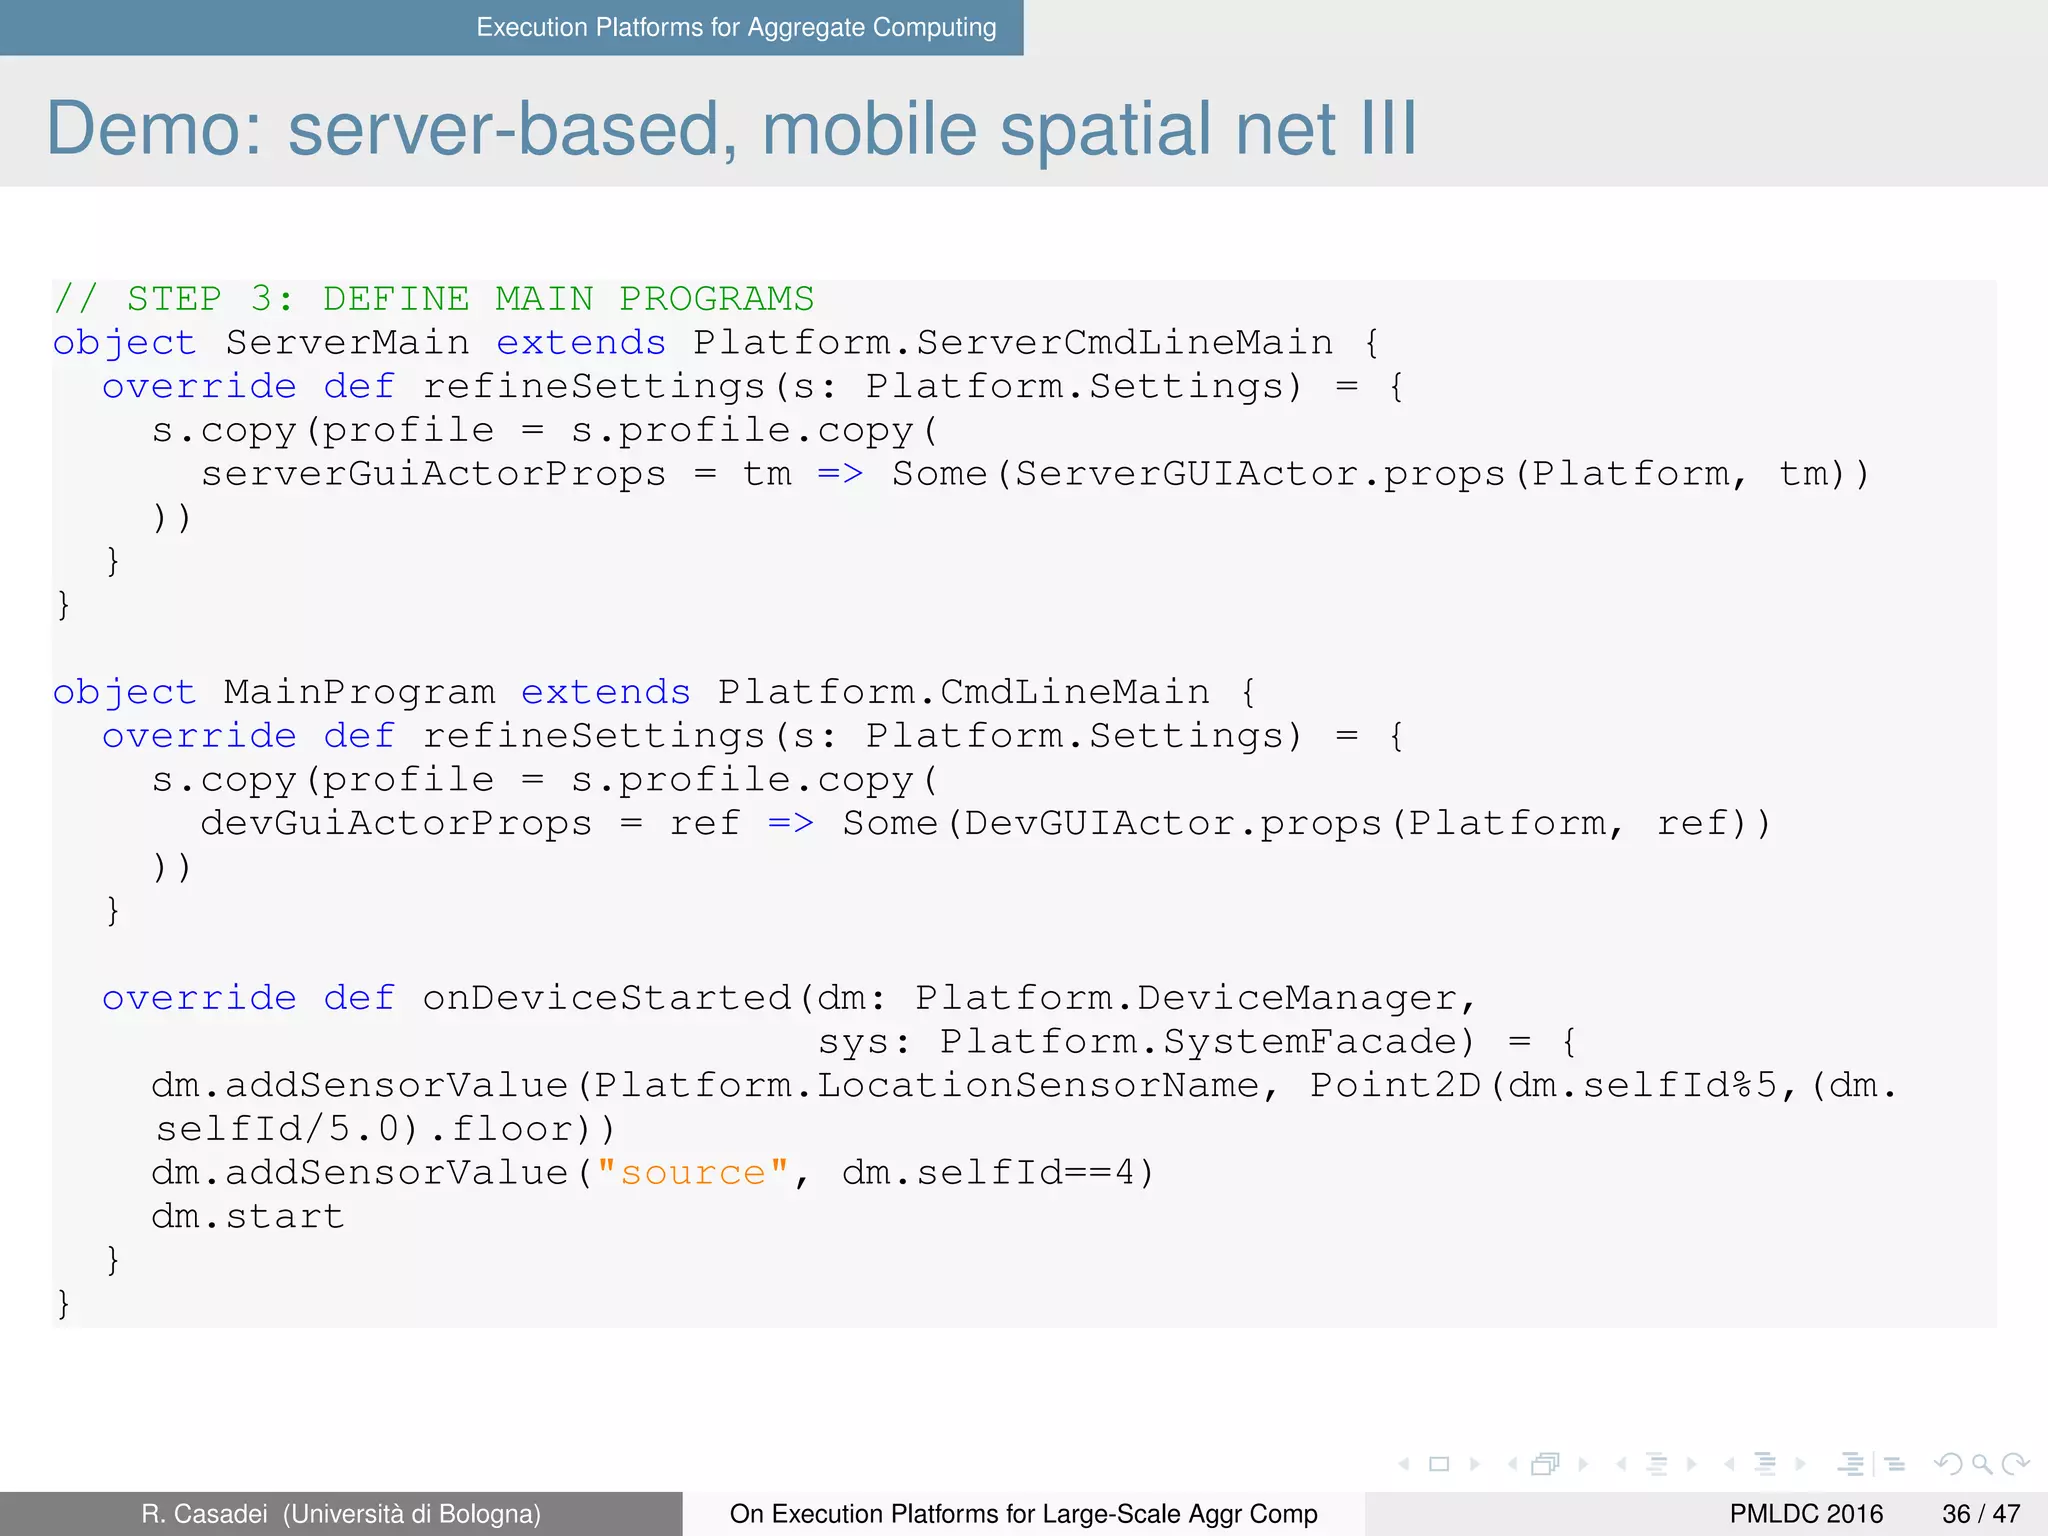2048x1536 pixels.
Task: Click orange string literal "source"
Action: pyautogui.click(x=693, y=1173)
